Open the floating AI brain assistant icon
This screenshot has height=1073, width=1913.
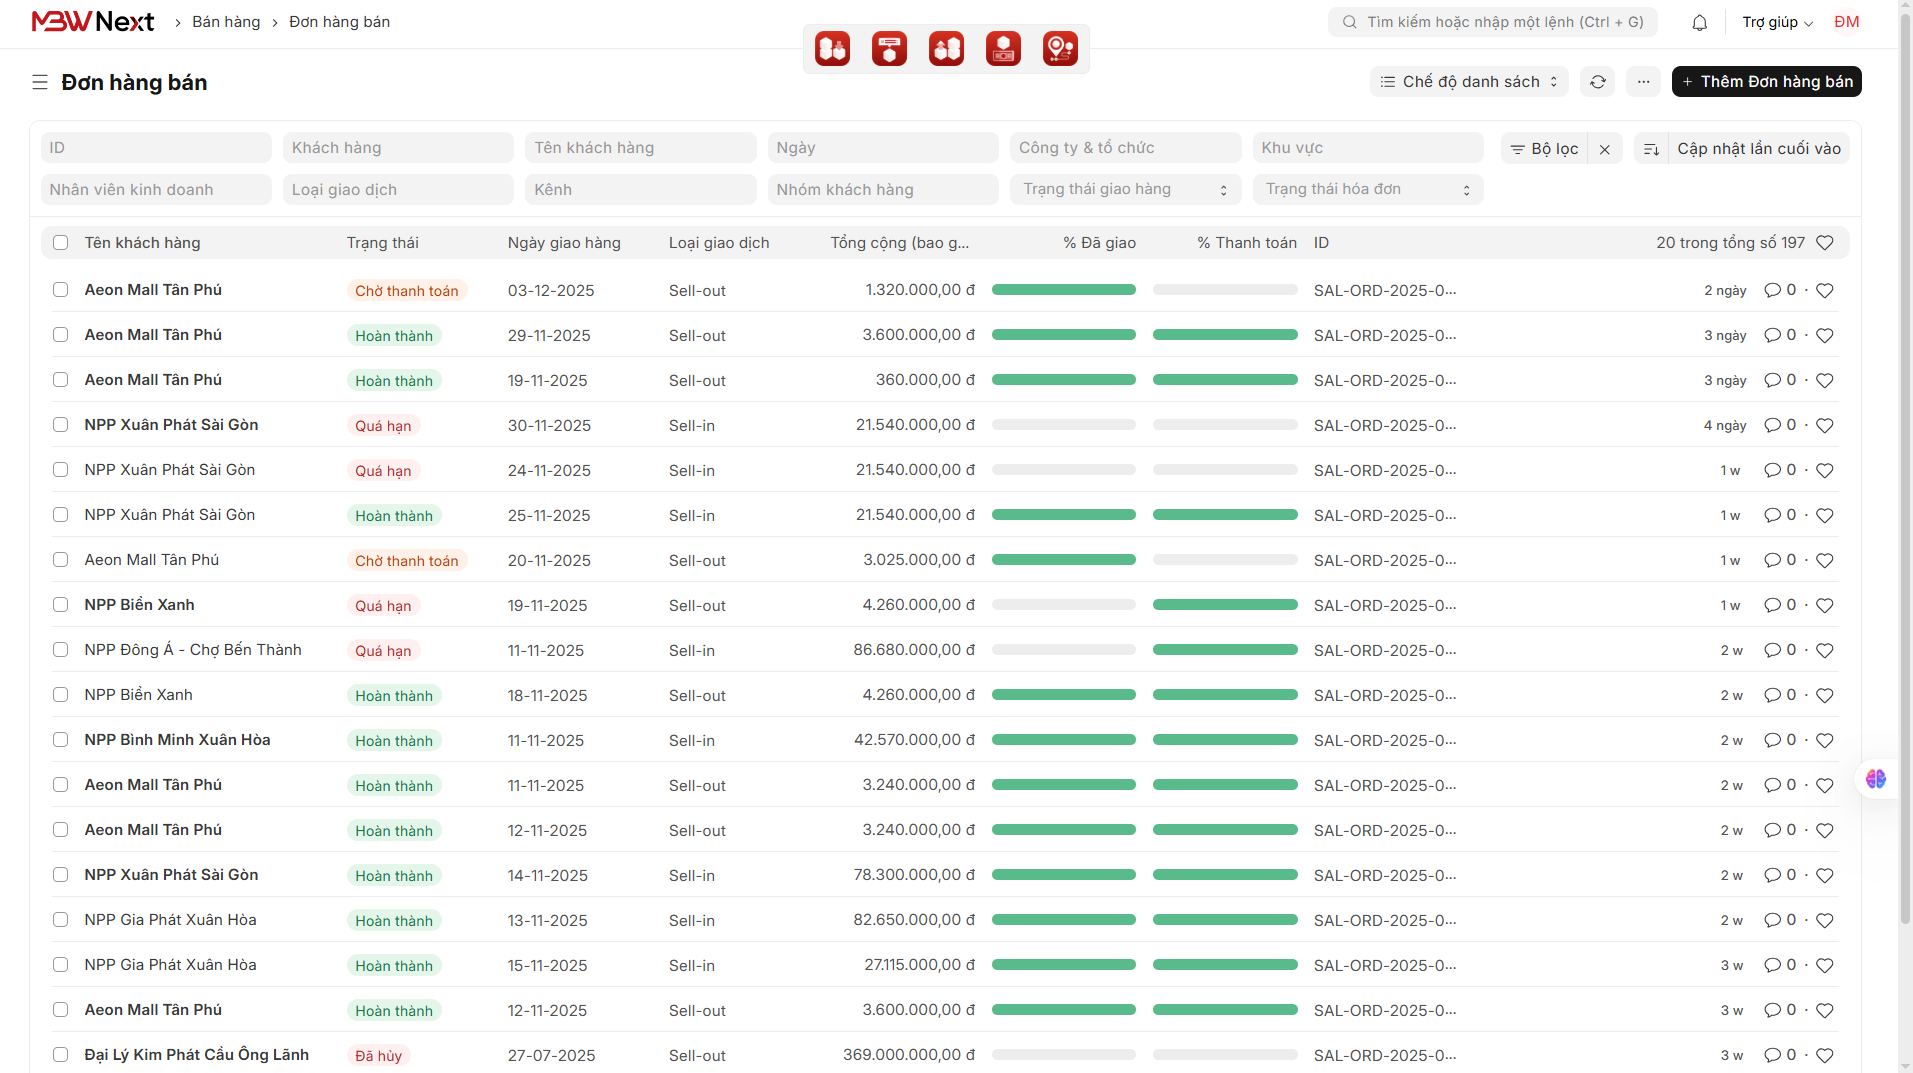tap(1875, 778)
